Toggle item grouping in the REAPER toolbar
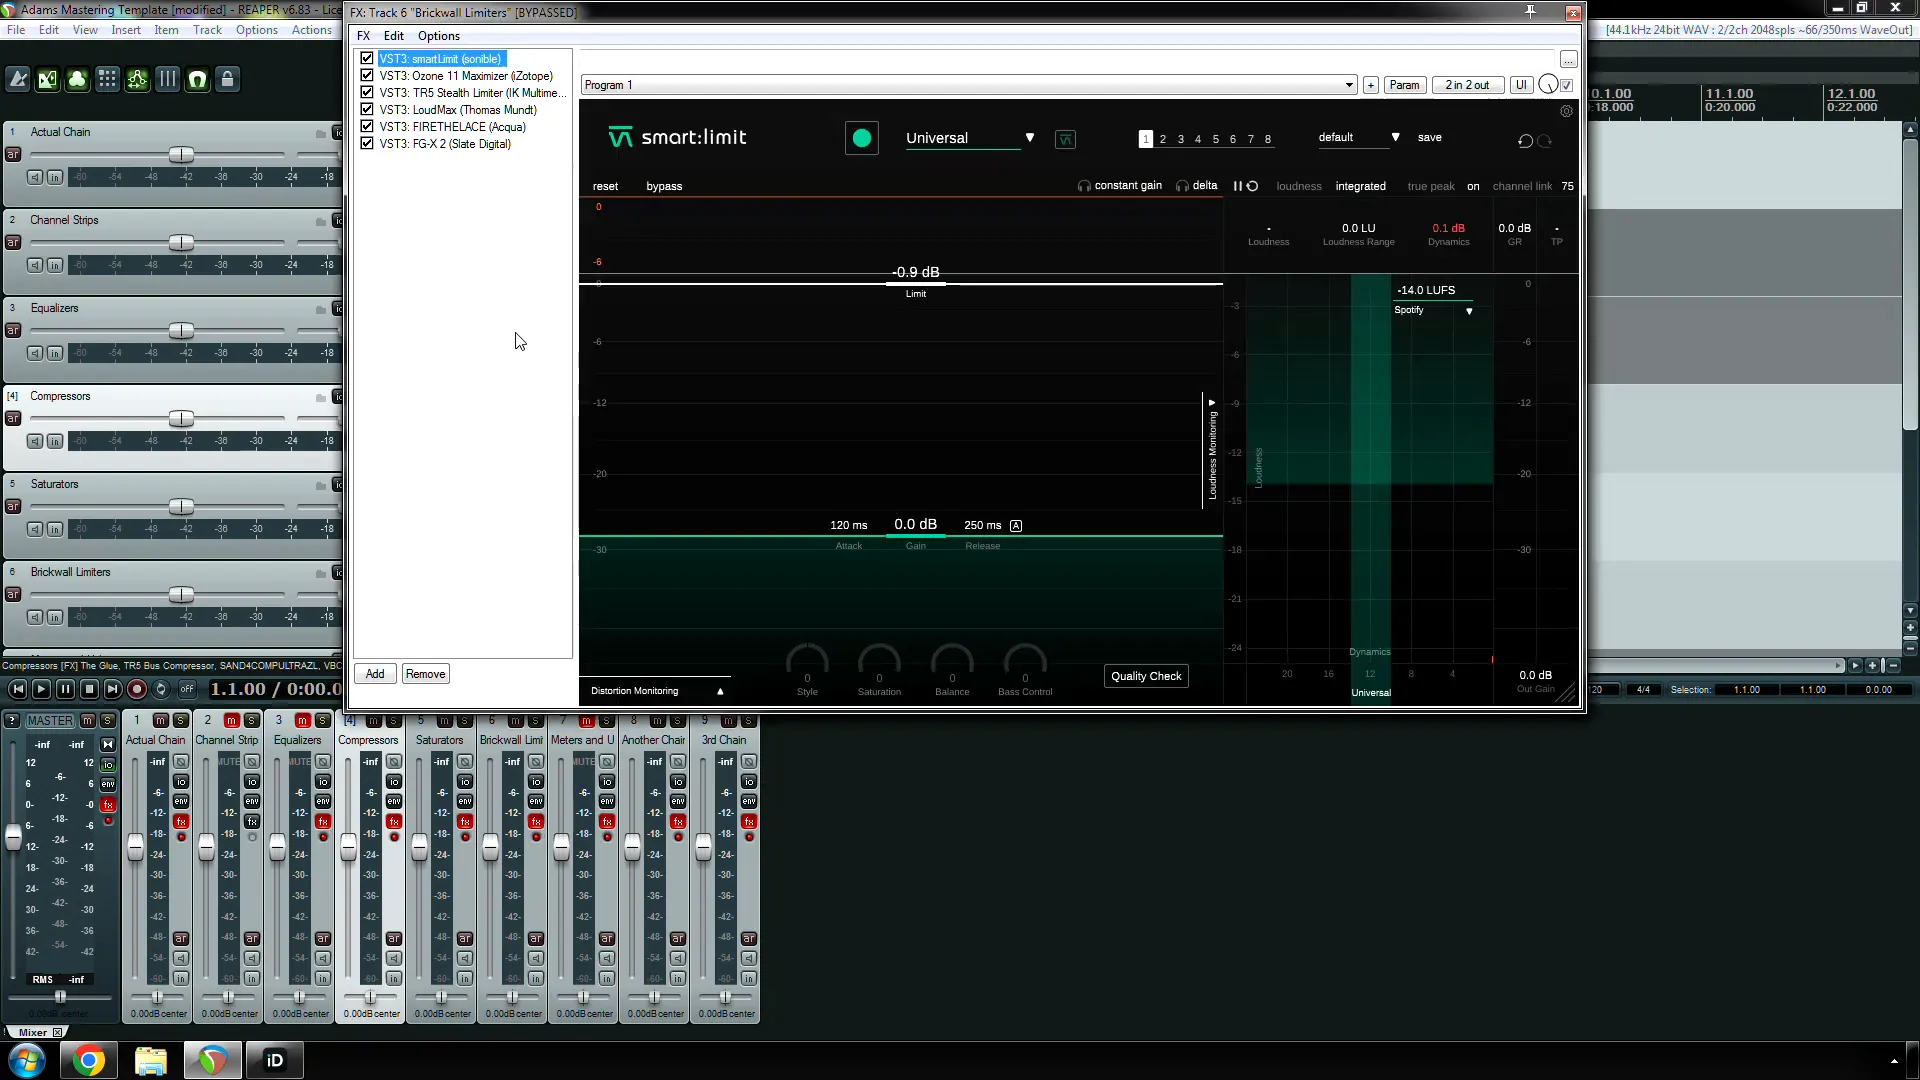 tap(78, 79)
